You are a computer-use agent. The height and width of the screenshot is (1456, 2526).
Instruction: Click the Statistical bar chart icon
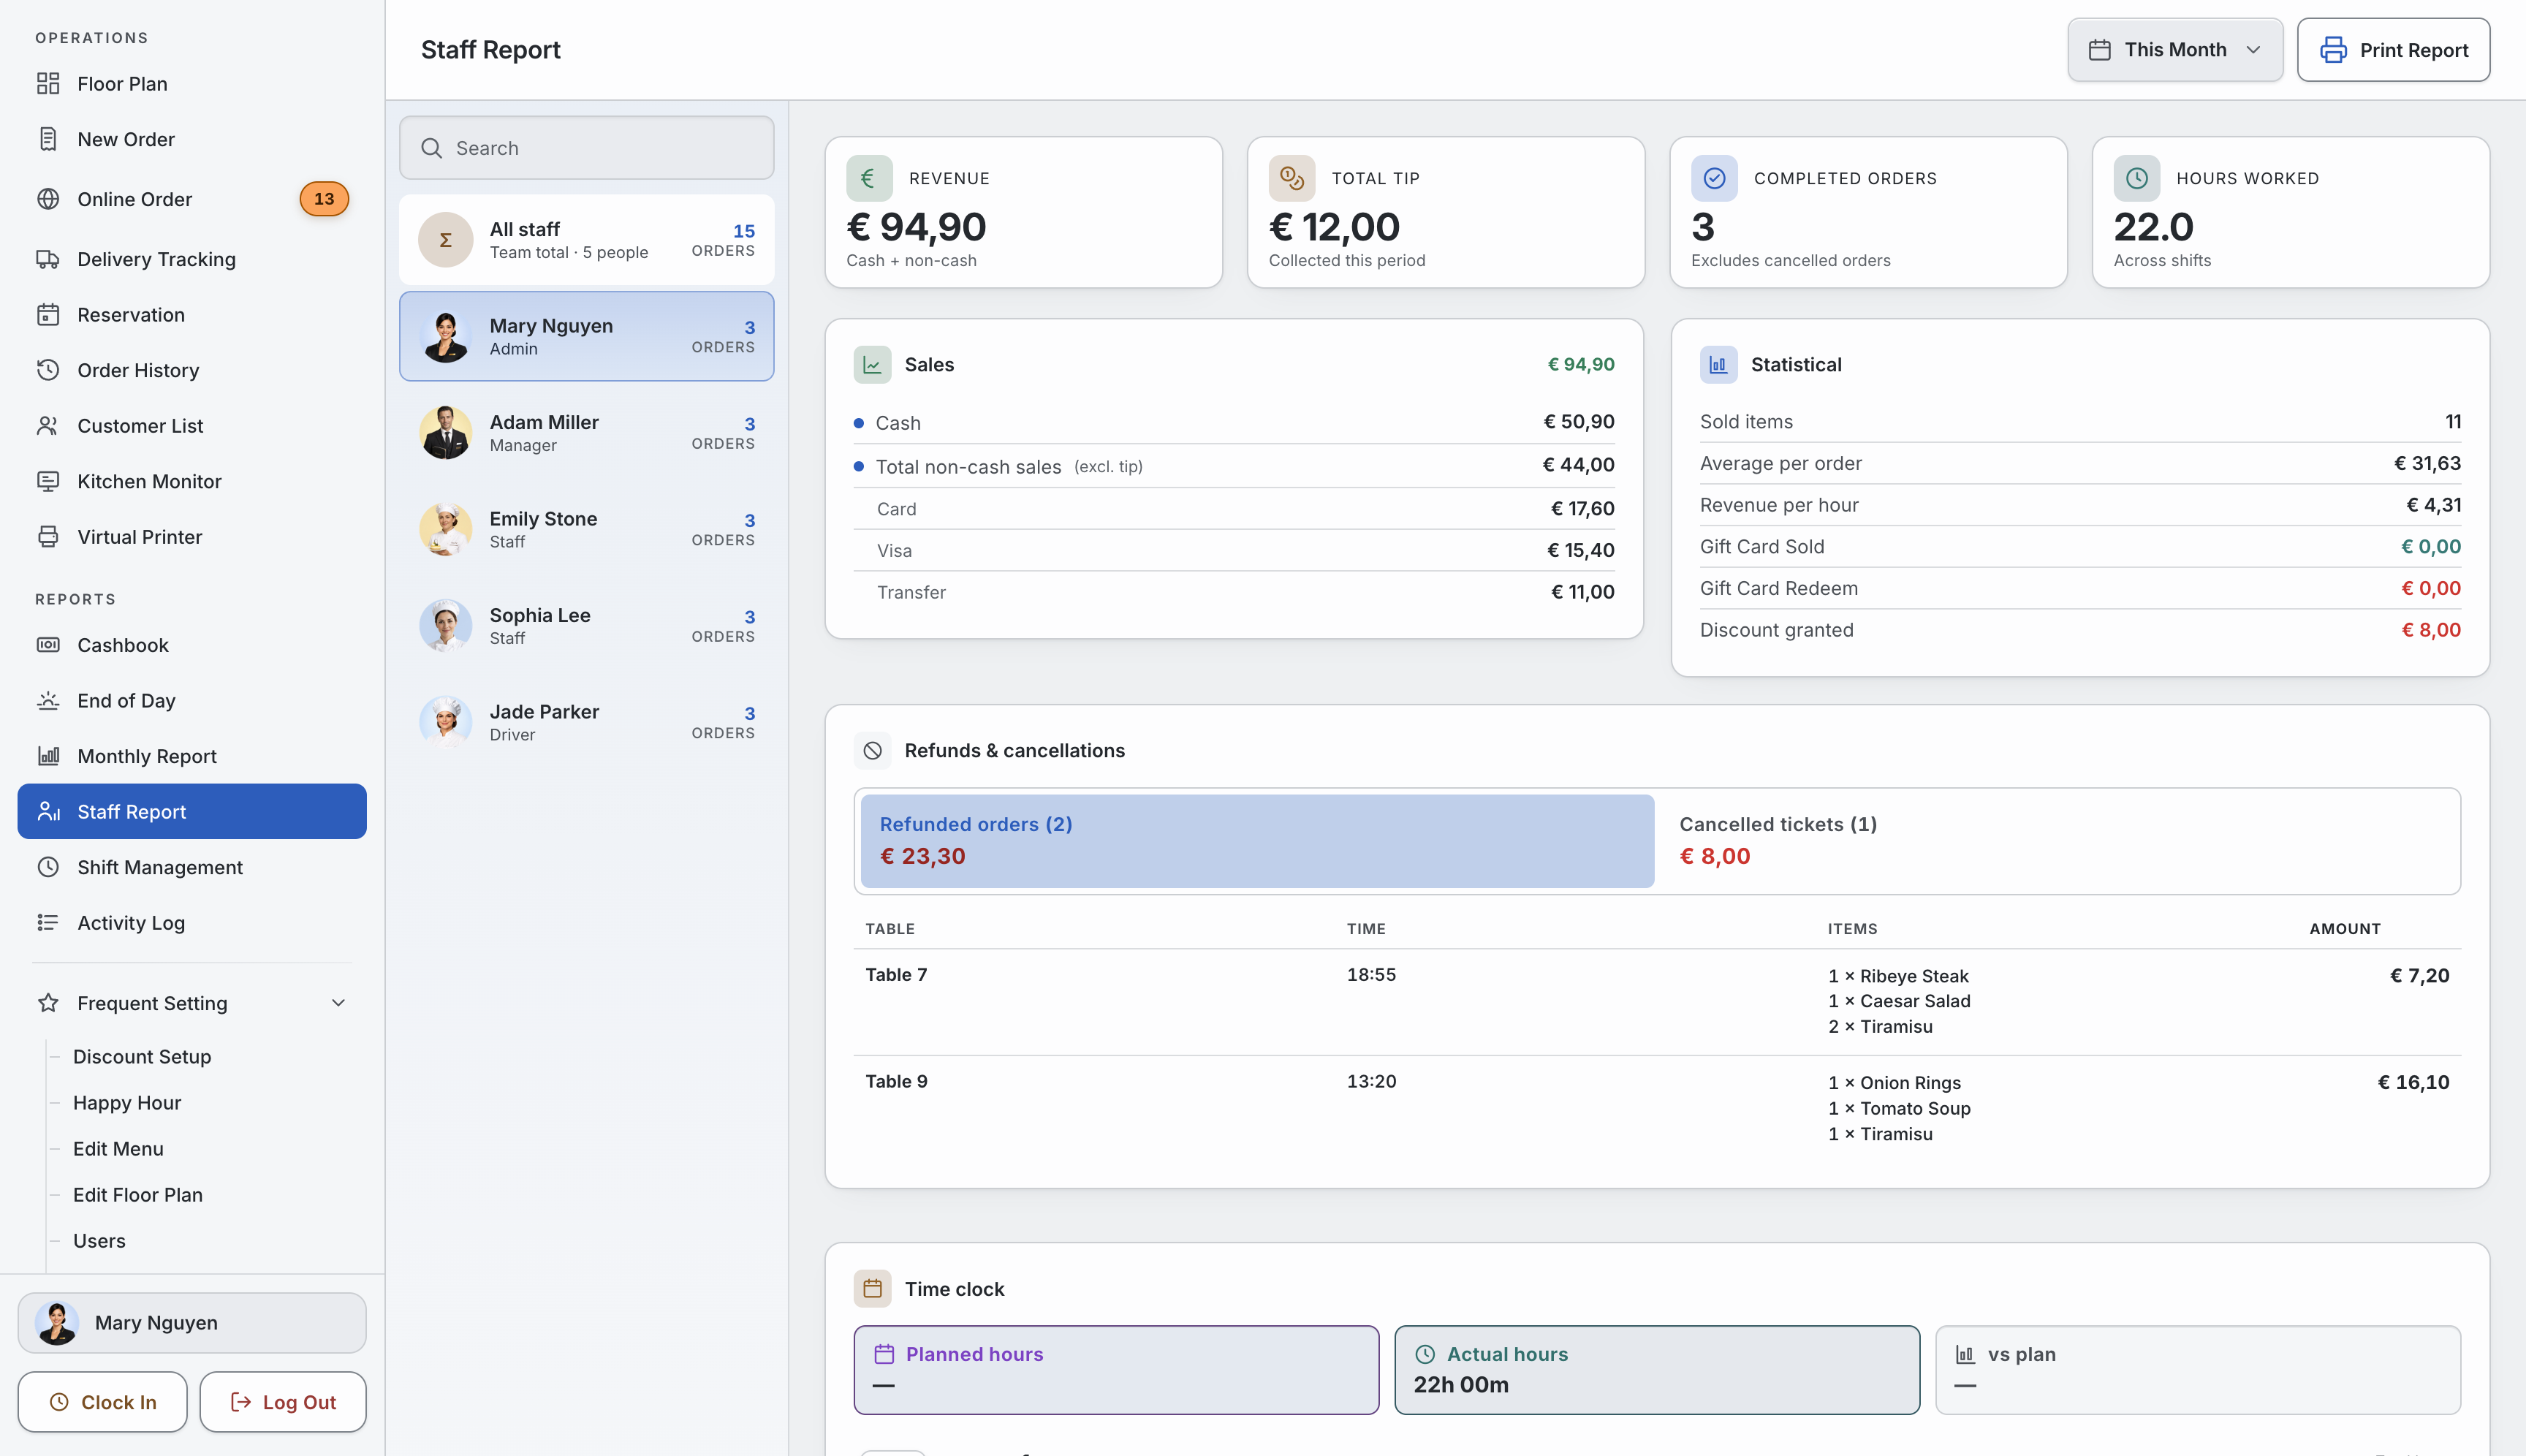1718,365
